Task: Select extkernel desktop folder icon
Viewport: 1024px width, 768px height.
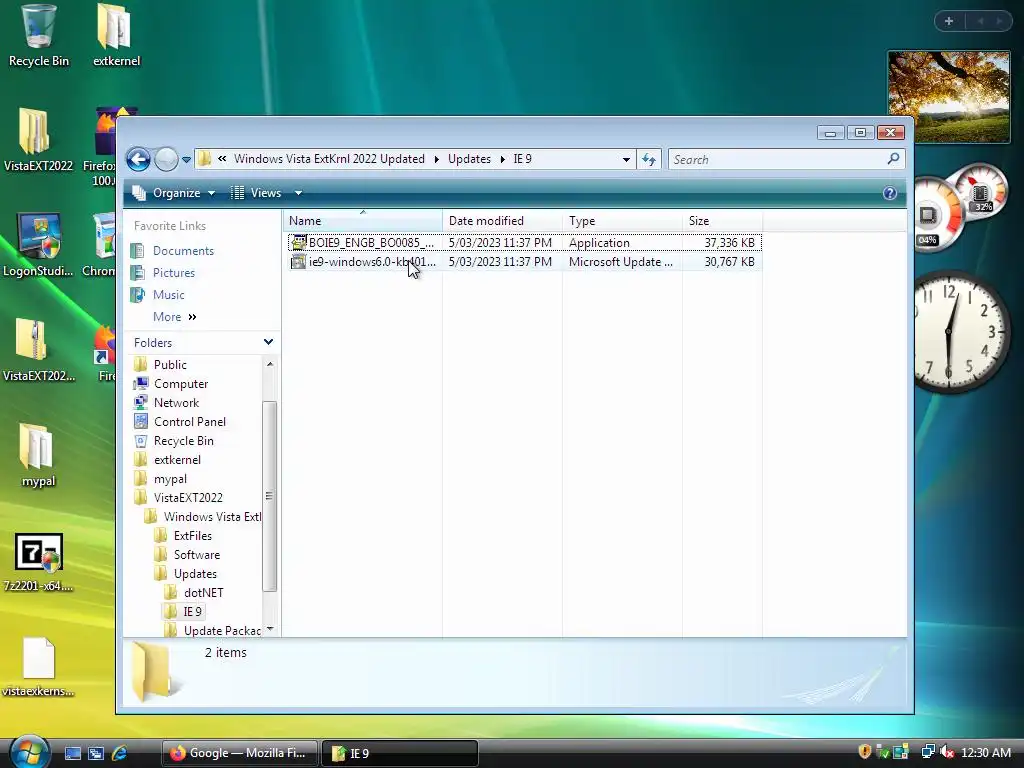Action: point(116,37)
